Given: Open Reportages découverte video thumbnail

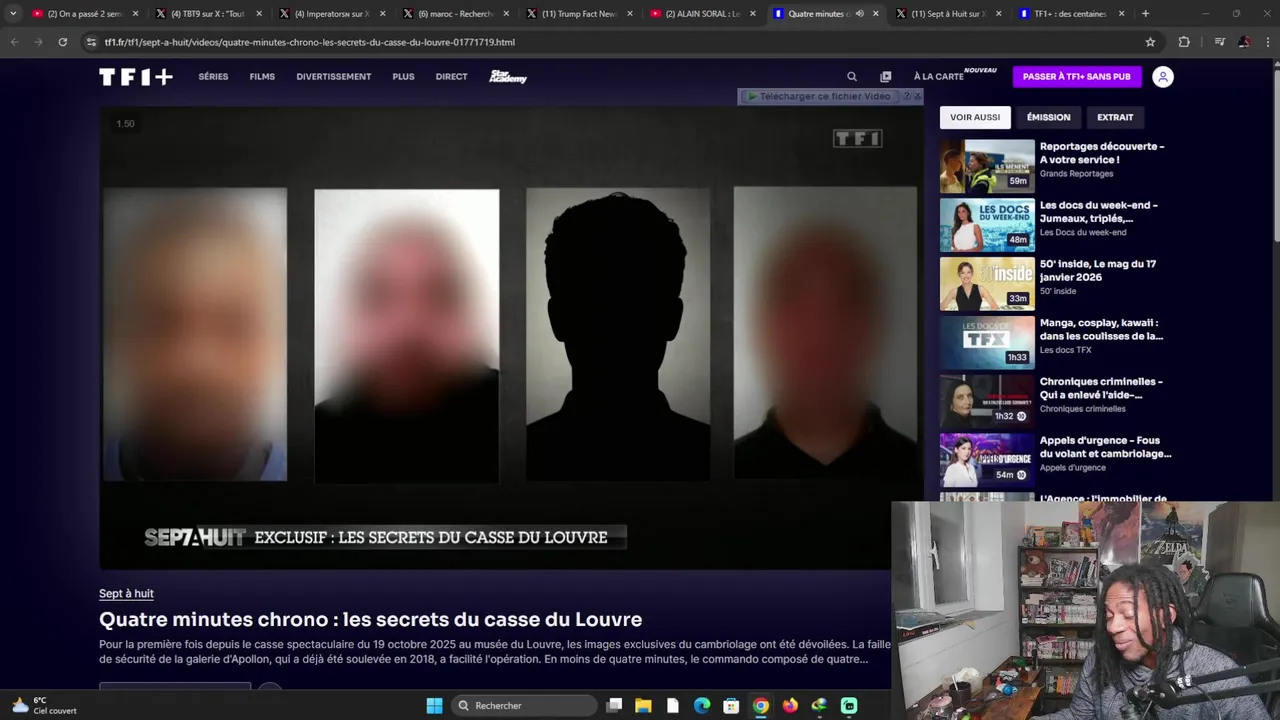Looking at the screenshot, I should [987, 166].
